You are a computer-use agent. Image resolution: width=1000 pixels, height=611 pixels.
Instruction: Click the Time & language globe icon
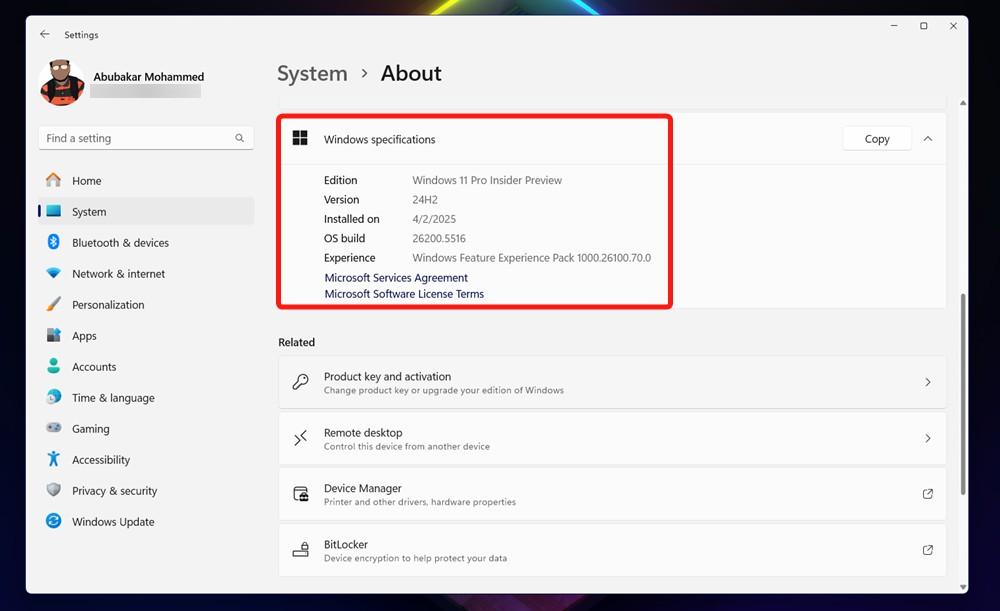click(54, 397)
